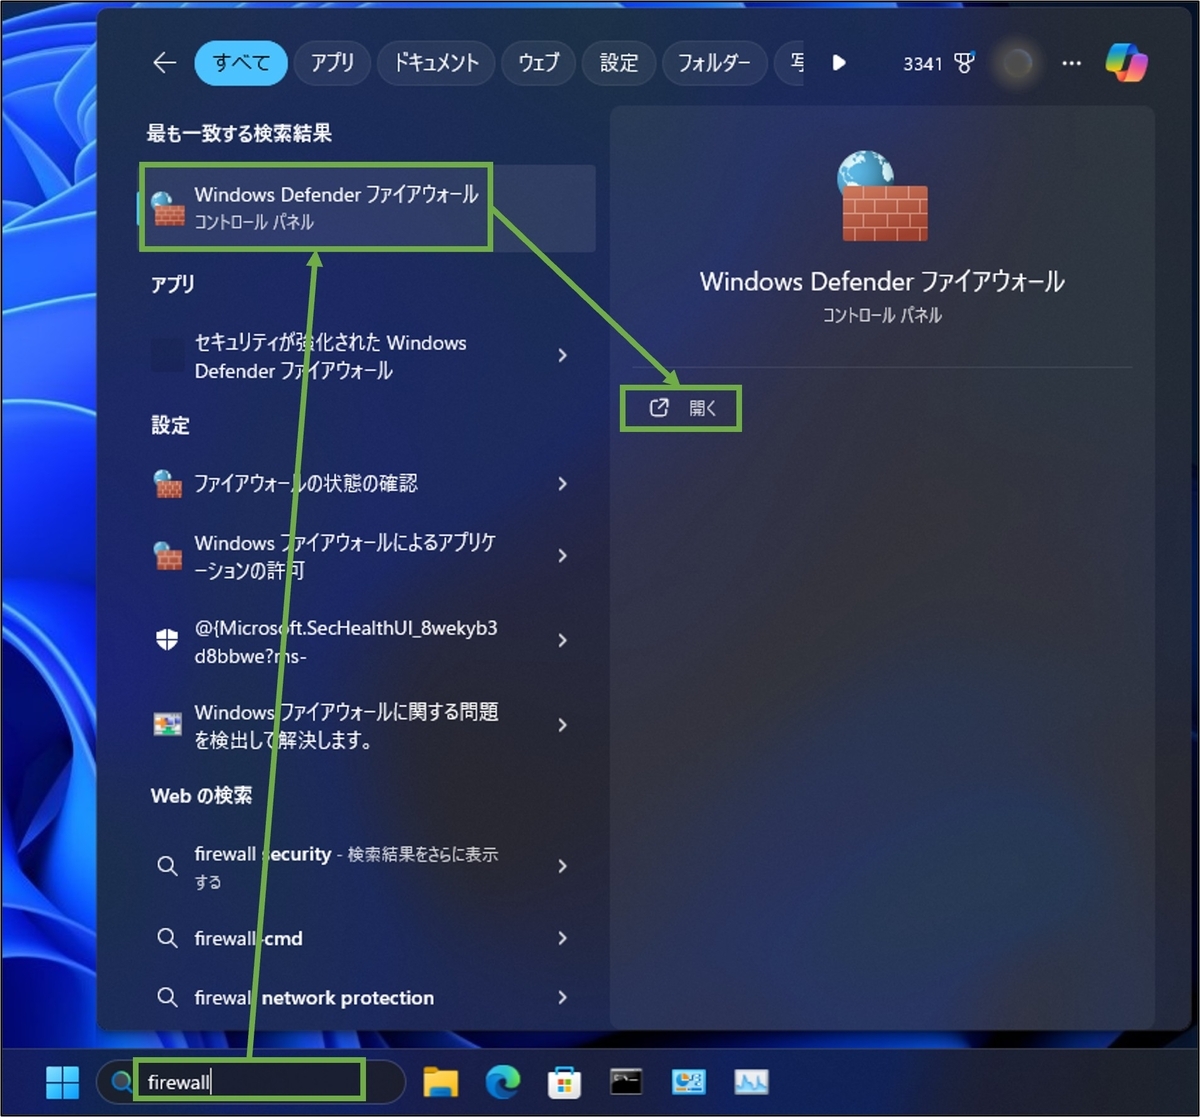Show more filter tabs with the play arrow
This screenshot has width=1200, height=1117.
tap(839, 63)
